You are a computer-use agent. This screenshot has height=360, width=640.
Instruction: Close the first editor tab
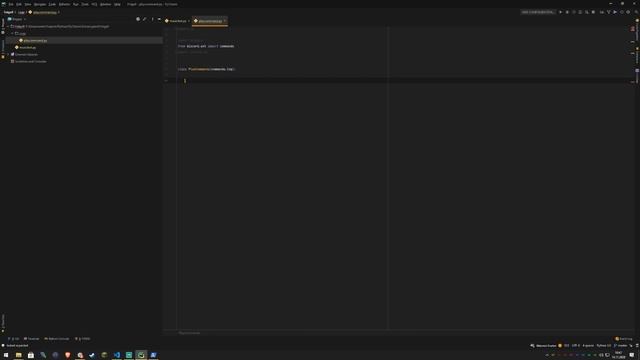point(189,21)
